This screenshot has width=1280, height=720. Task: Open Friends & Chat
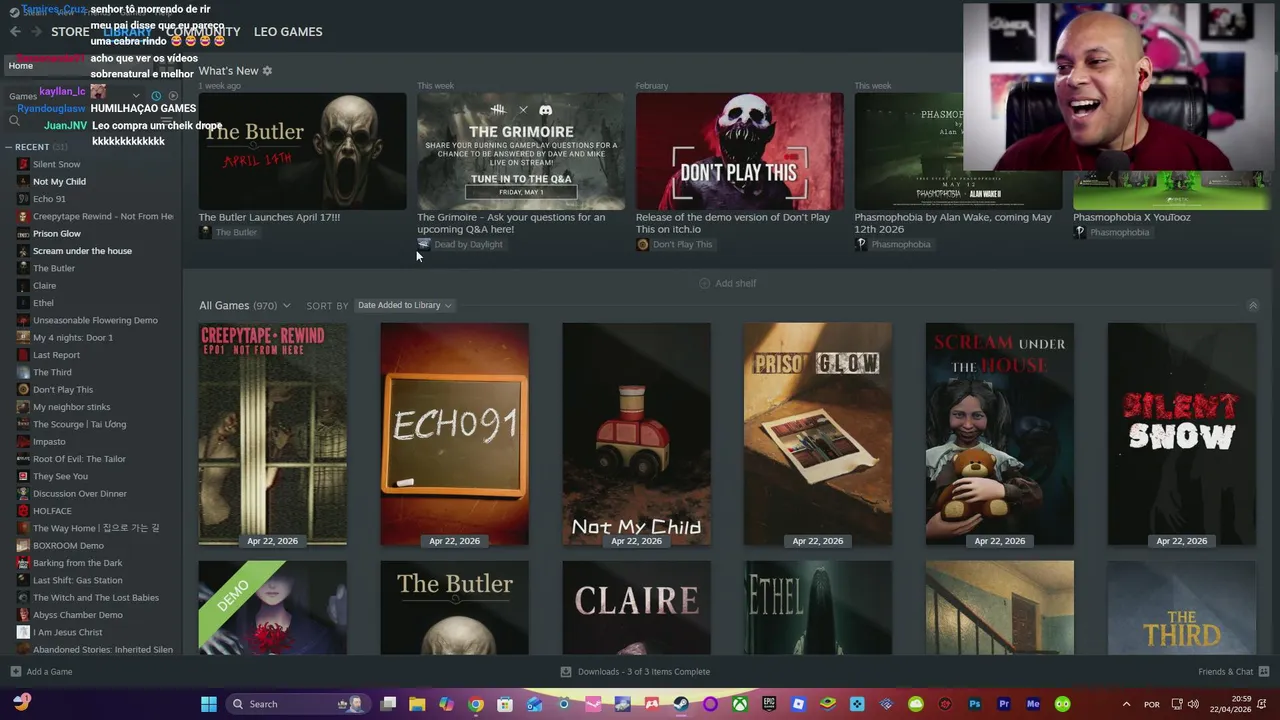(x=1225, y=672)
